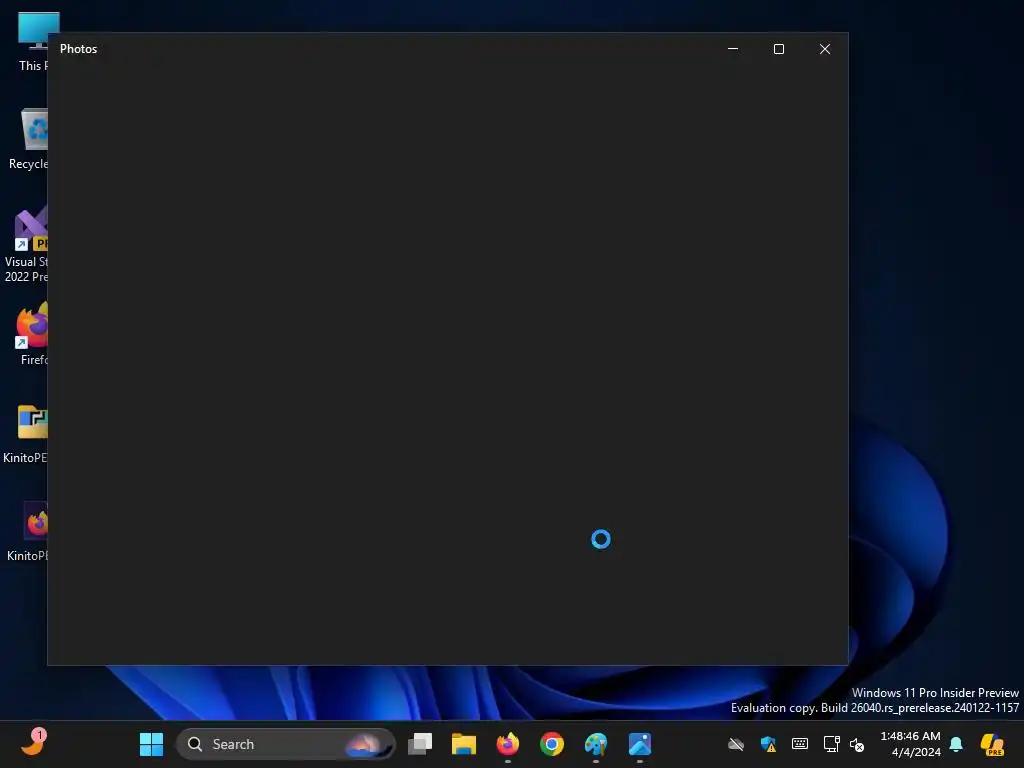The height and width of the screenshot is (768, 1024).
Task: Open Windows Security tray icon
Action: click(769, 744)
